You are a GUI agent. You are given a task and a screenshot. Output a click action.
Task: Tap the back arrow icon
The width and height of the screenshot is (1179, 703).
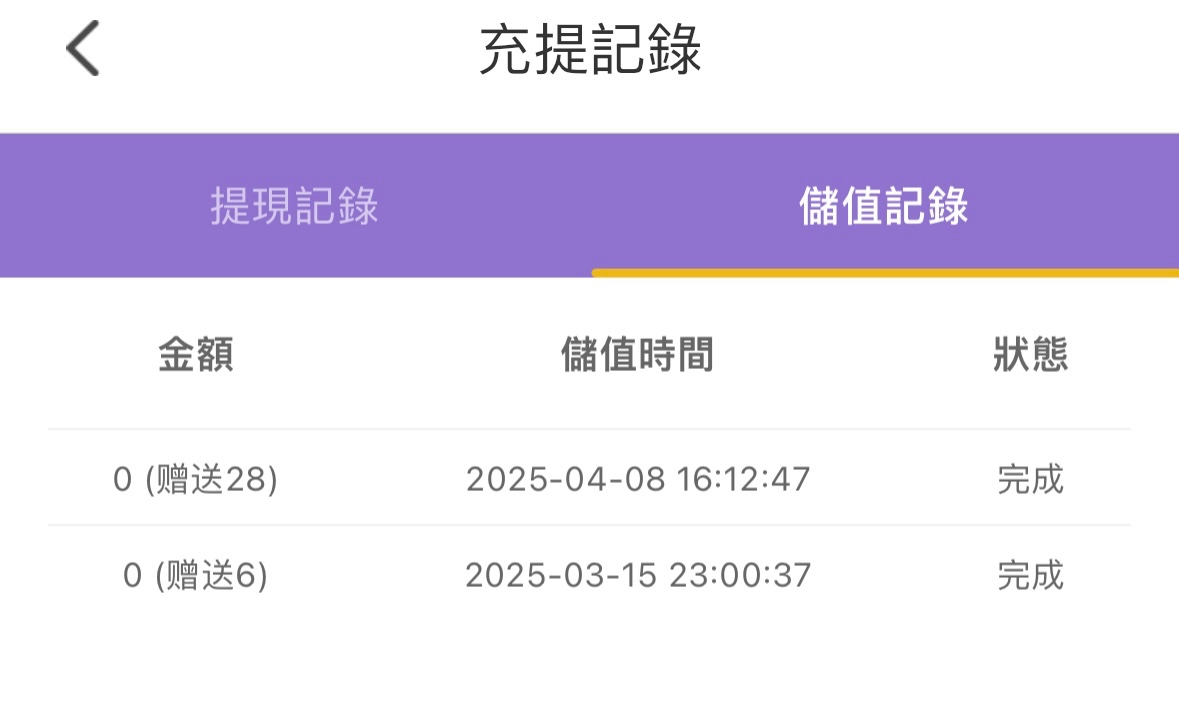tap(83, 50)
